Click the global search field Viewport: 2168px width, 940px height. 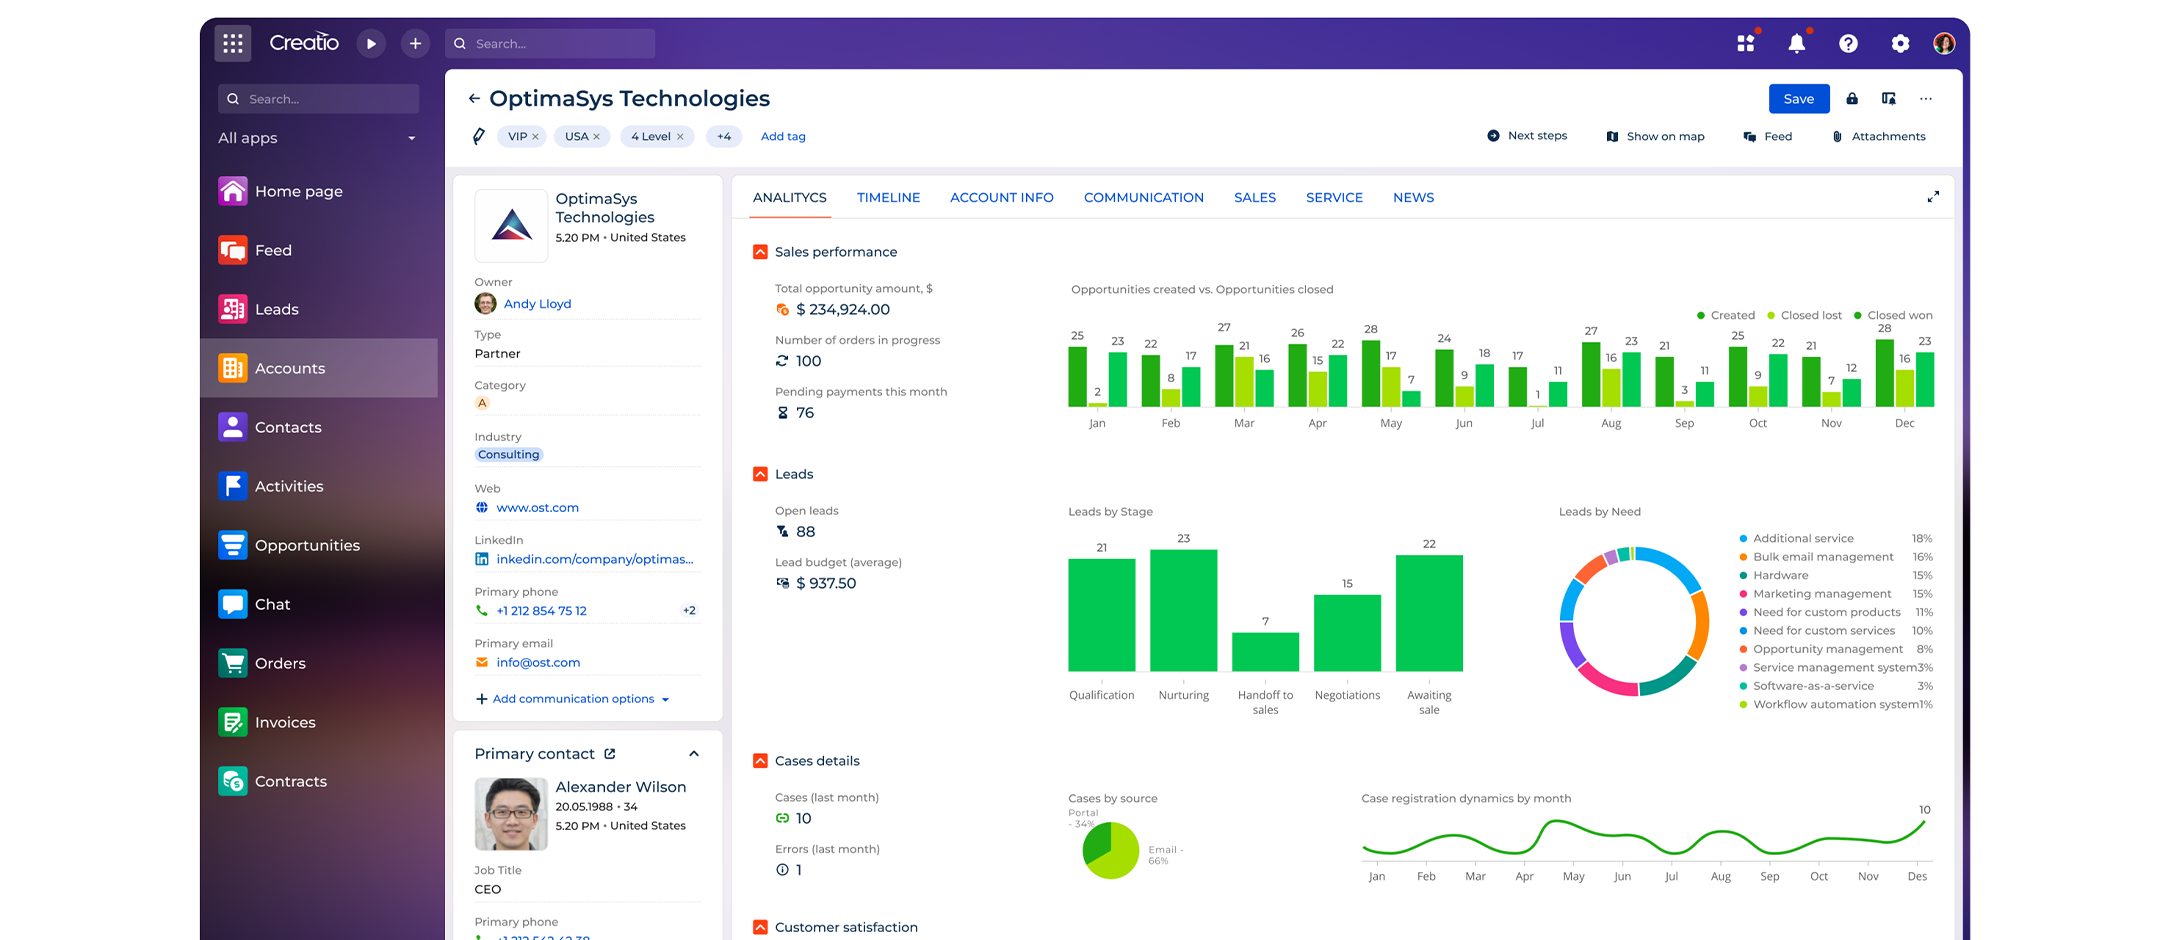click(550, 43)
